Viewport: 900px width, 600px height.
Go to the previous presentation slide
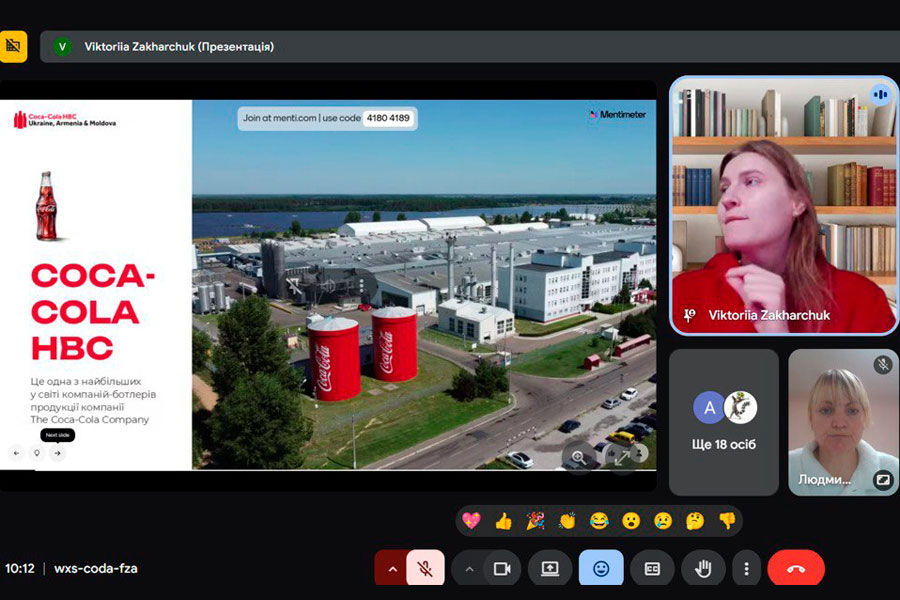(x=16, y=453)
